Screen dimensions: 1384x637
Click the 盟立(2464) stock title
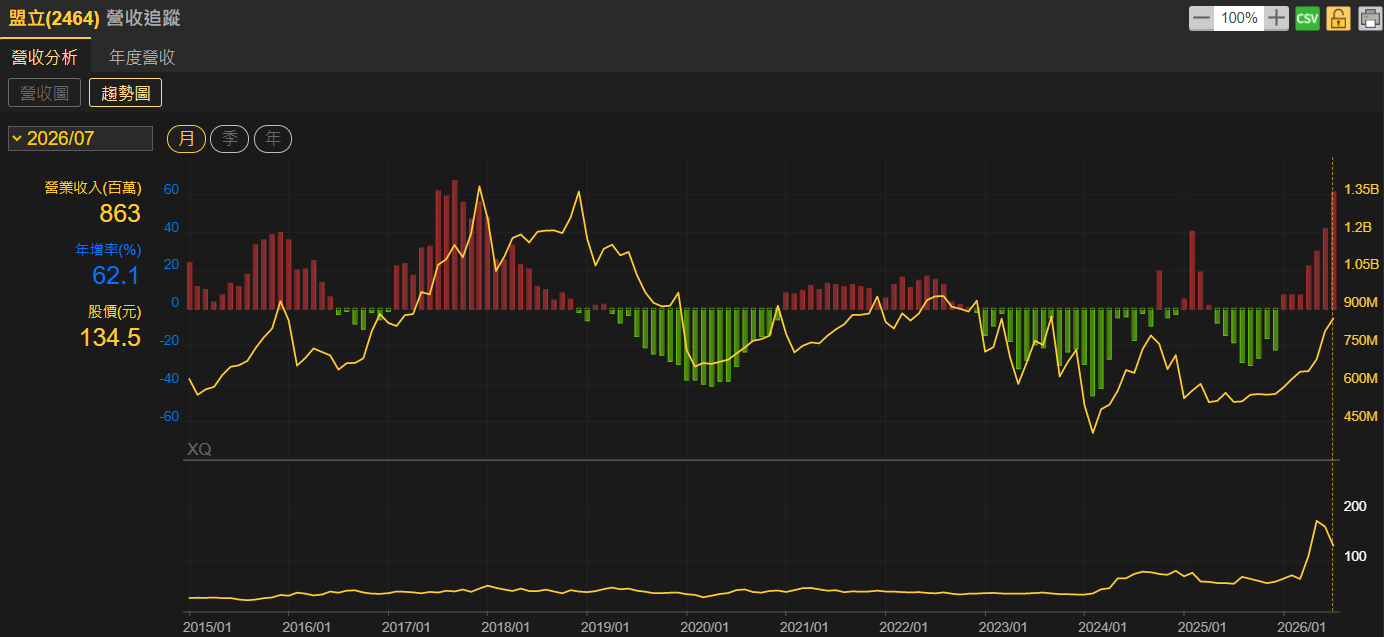[x=54, y=18]
